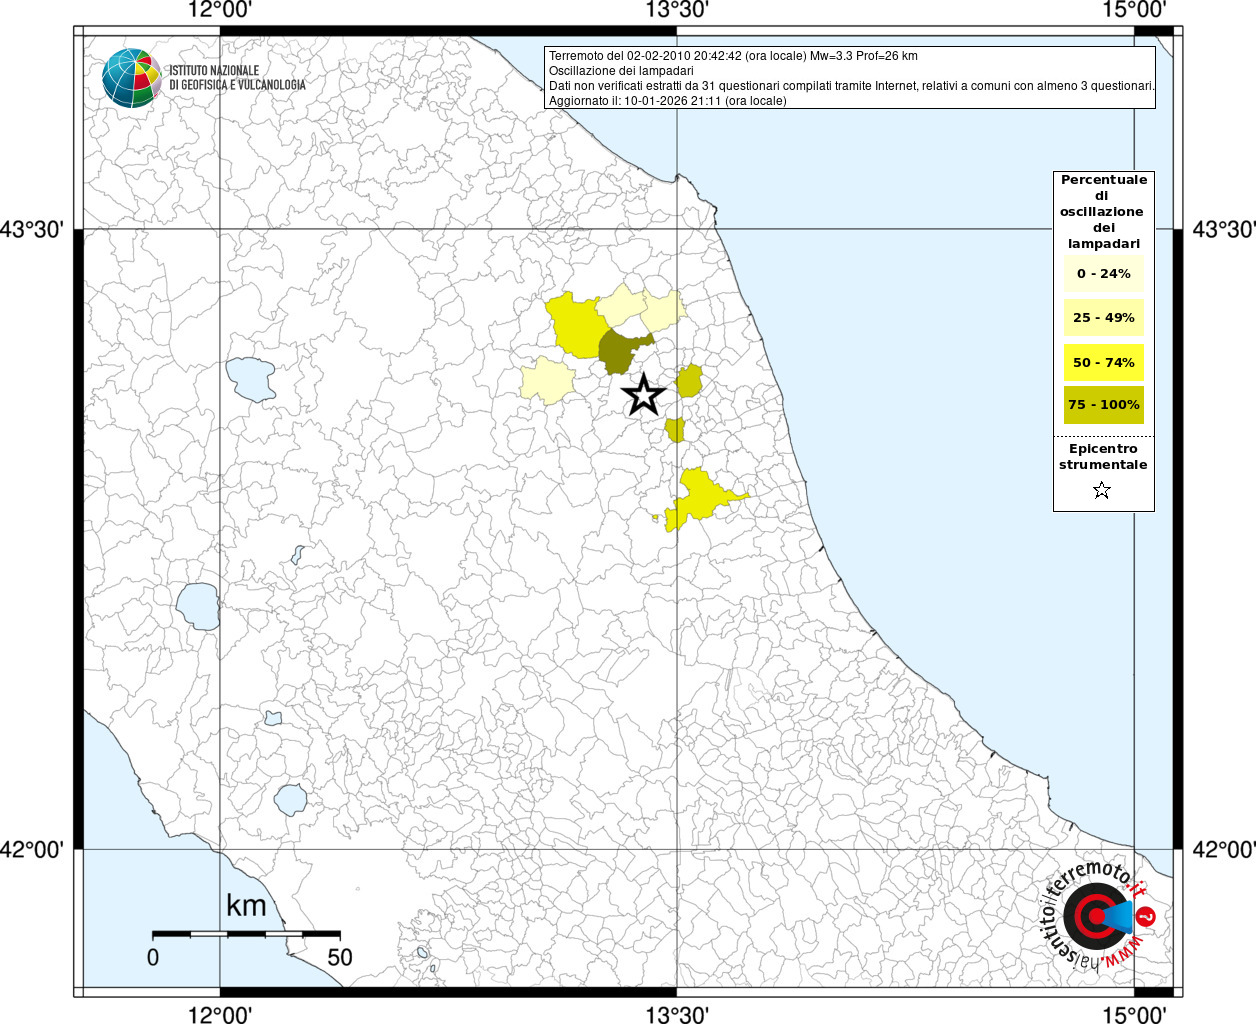This screenshot has height=1024, width=1256.
Task: Click the 'Epicentro strumentale' legend label
Action: (1103, 457)
